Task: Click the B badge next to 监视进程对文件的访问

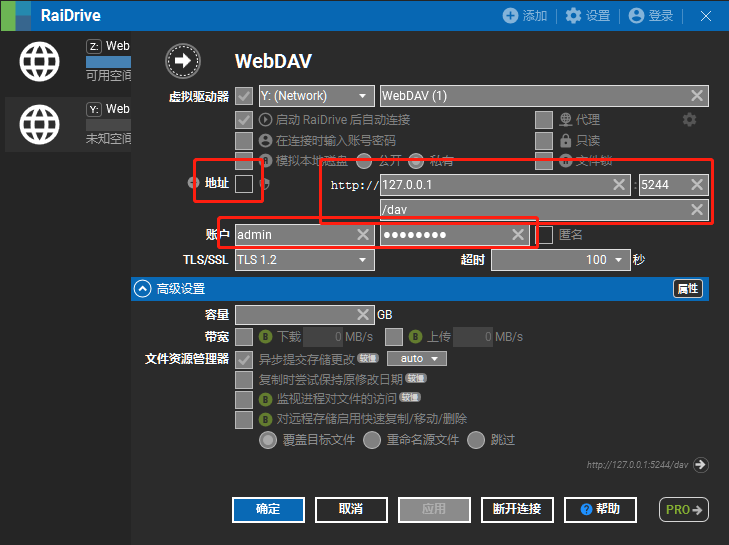Action: tap(265, 399)
